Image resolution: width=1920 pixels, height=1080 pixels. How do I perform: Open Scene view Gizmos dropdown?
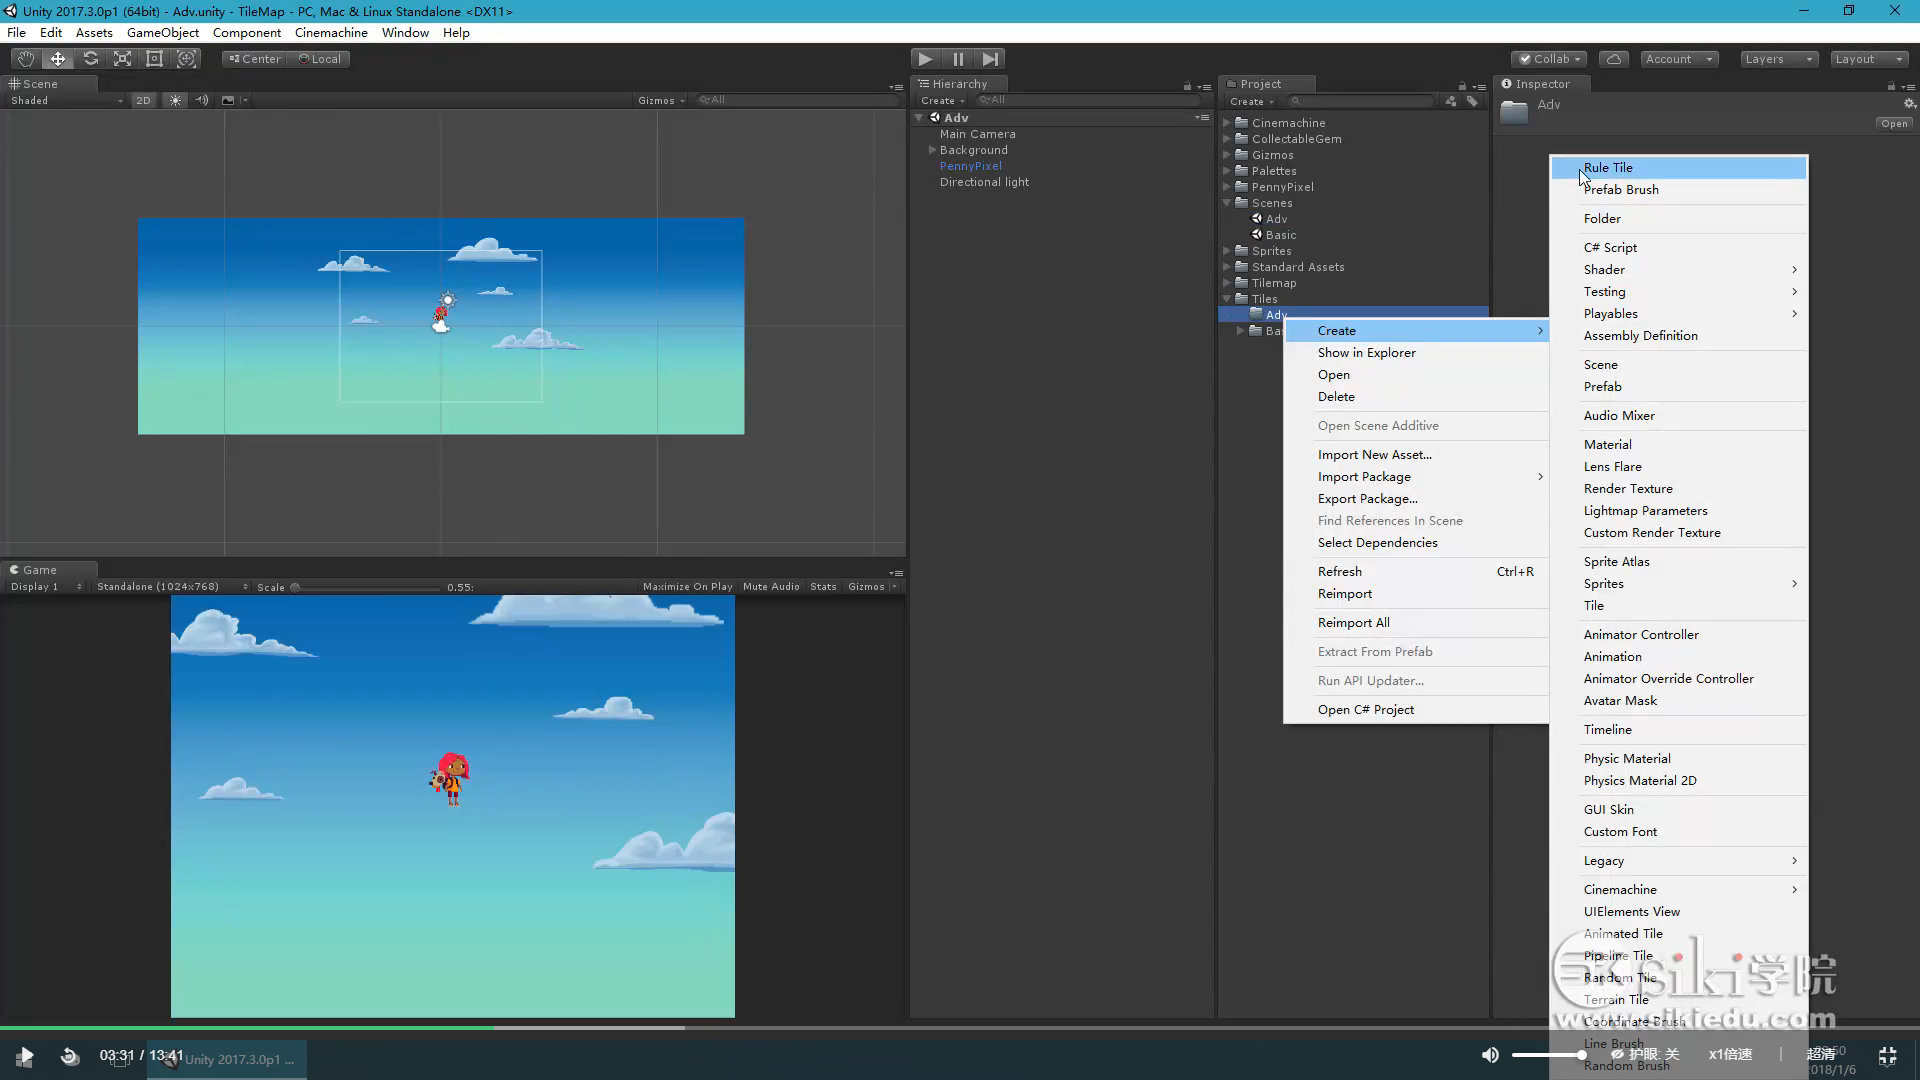pos(661,100)
